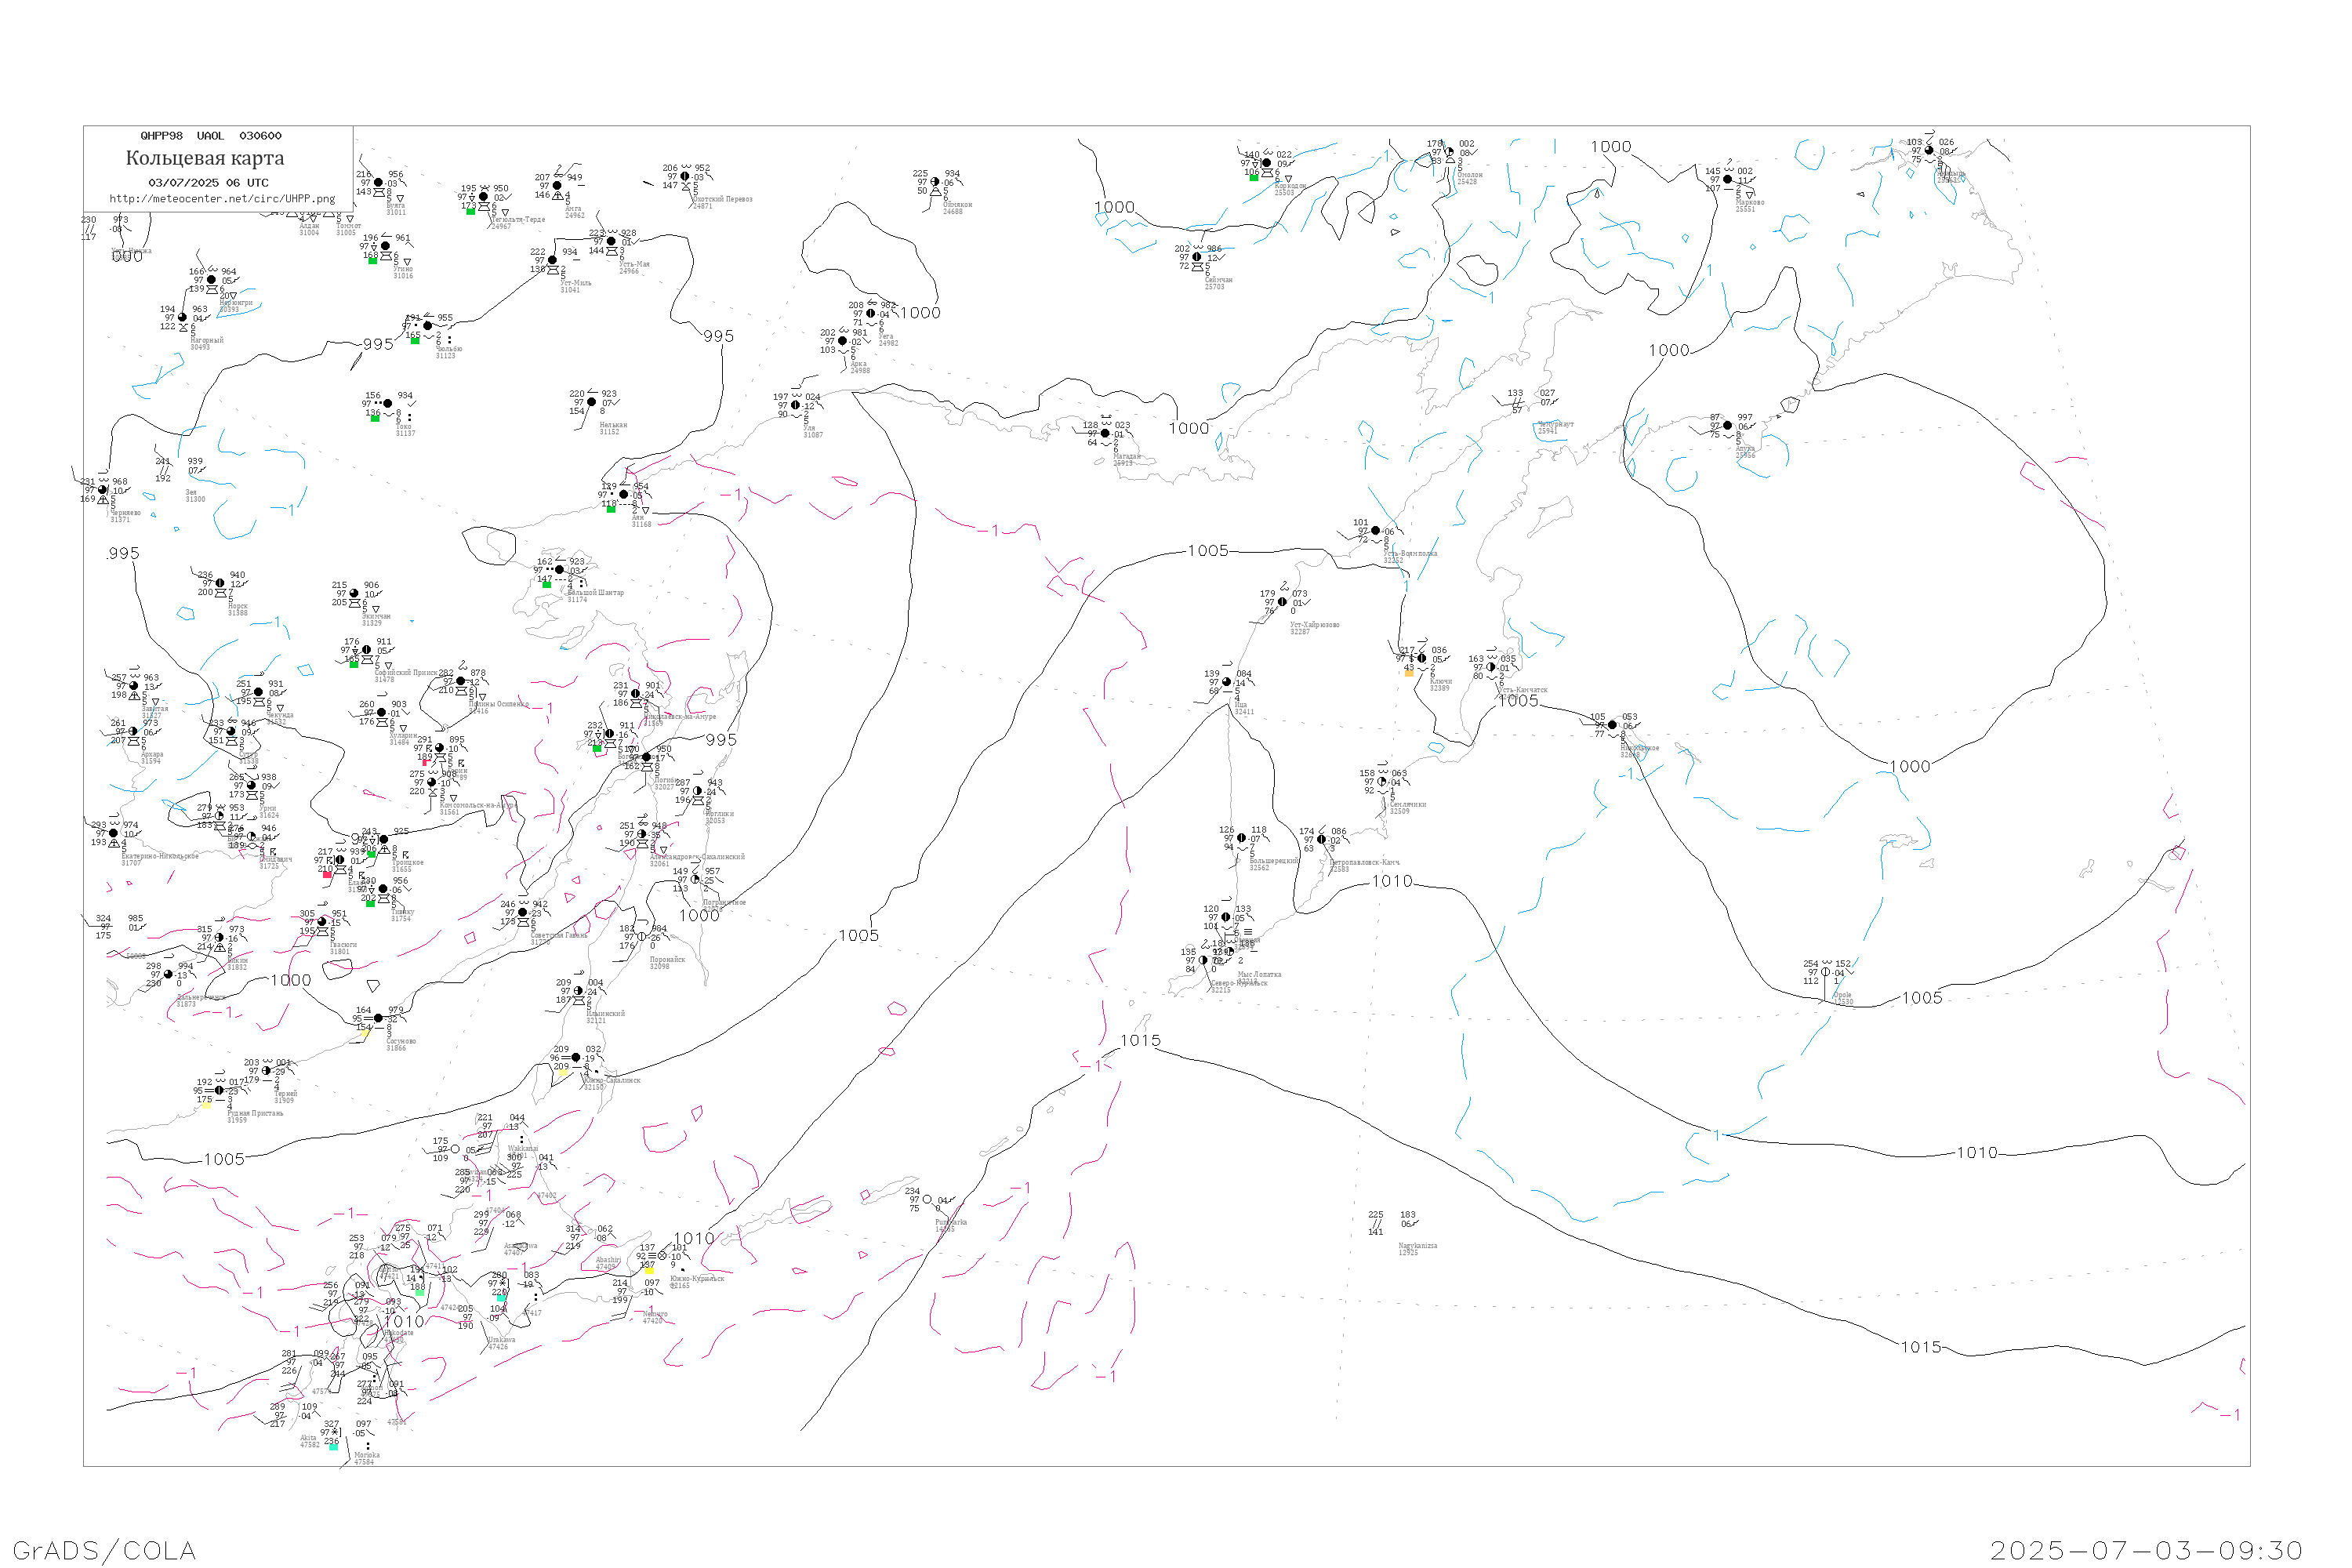
Task: Click the 2025-07-03-09:30 timestamp footer
Action: click(x=2146, y=1550)
